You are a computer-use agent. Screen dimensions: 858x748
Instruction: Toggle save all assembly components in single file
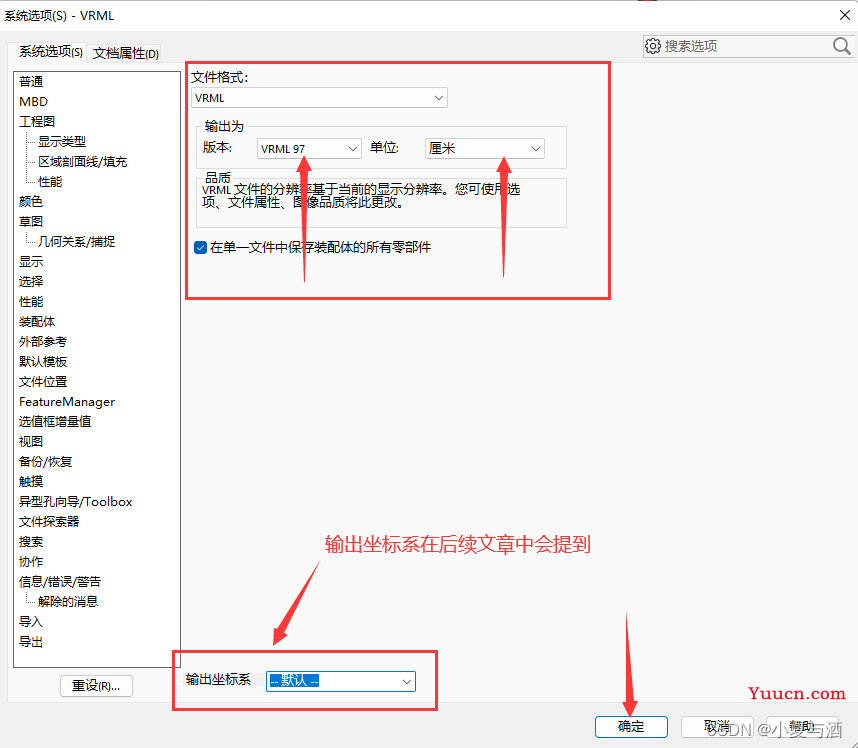point(201,247)
